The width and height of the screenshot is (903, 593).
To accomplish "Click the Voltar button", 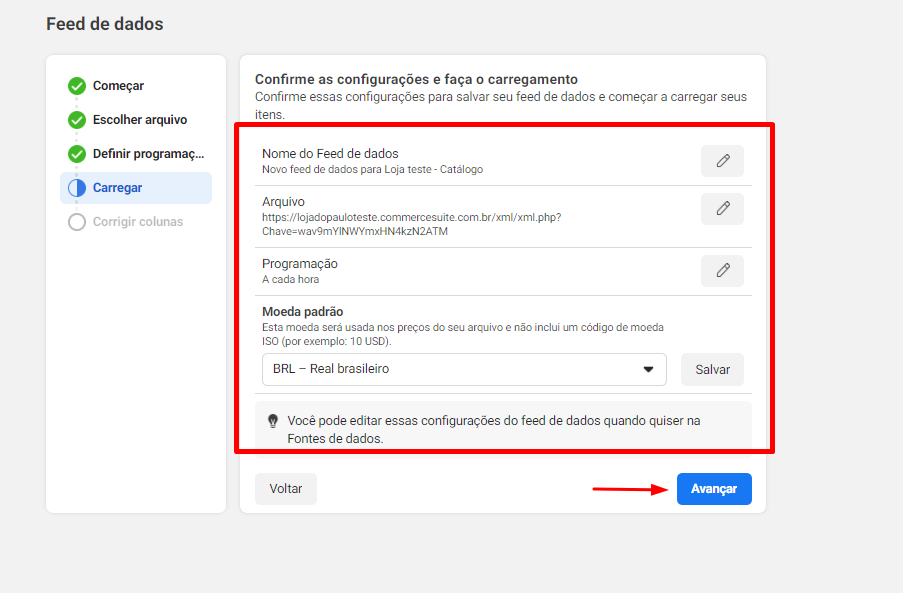I will tap(286, 489).
